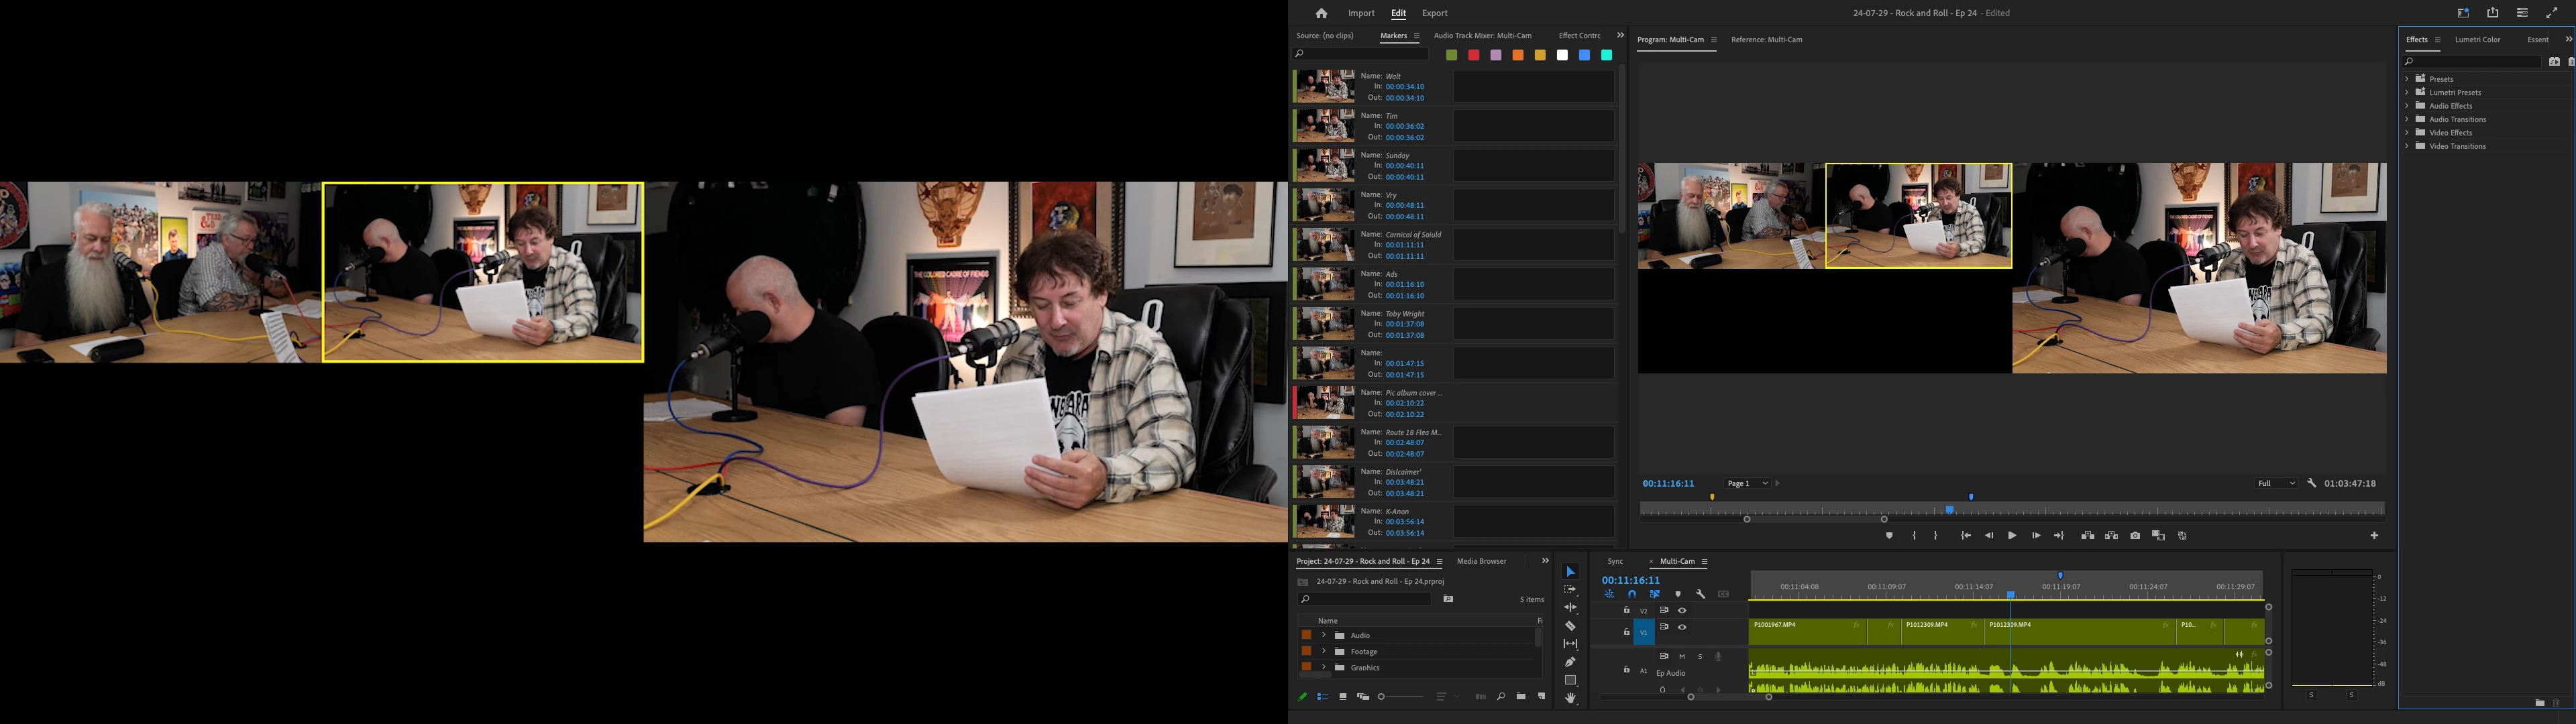Open timeline display settings wrench
Image resolution: width=2576 pixels, height=724 pixels.
1701,594
